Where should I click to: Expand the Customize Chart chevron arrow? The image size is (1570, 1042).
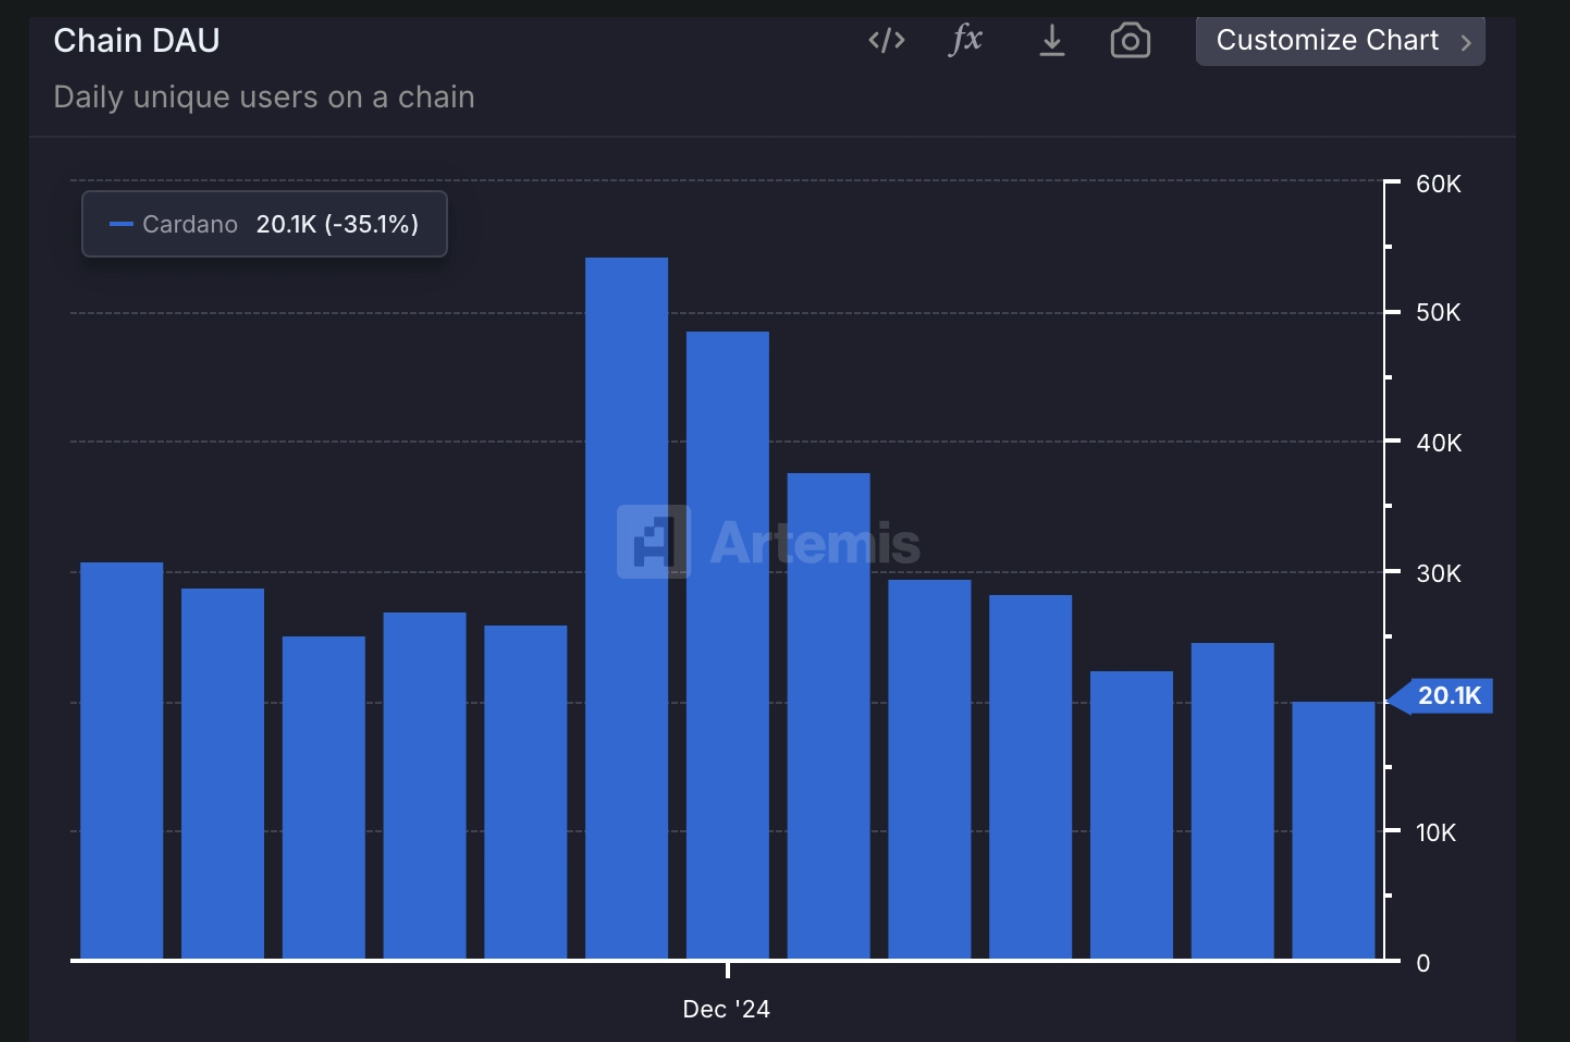click(1466, 42)
